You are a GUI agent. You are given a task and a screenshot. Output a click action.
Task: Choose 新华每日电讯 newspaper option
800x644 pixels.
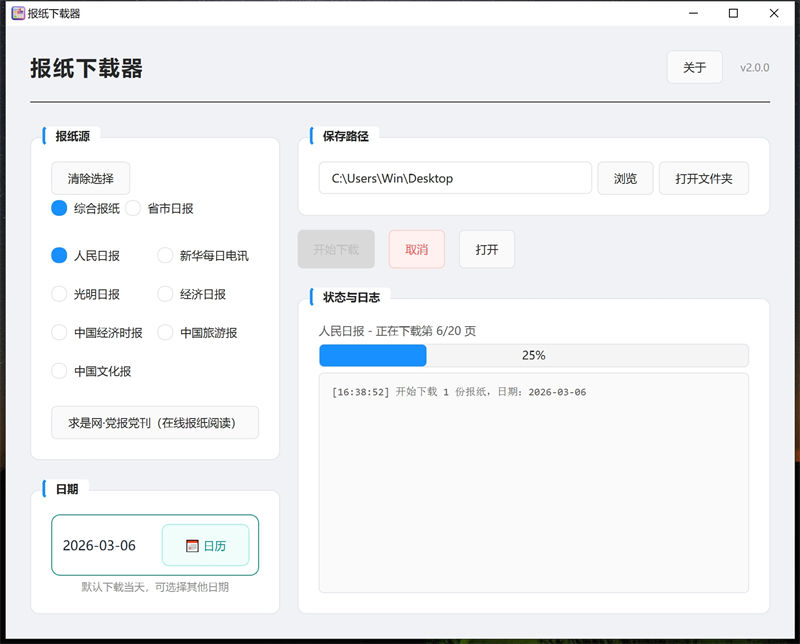[166, 255]
